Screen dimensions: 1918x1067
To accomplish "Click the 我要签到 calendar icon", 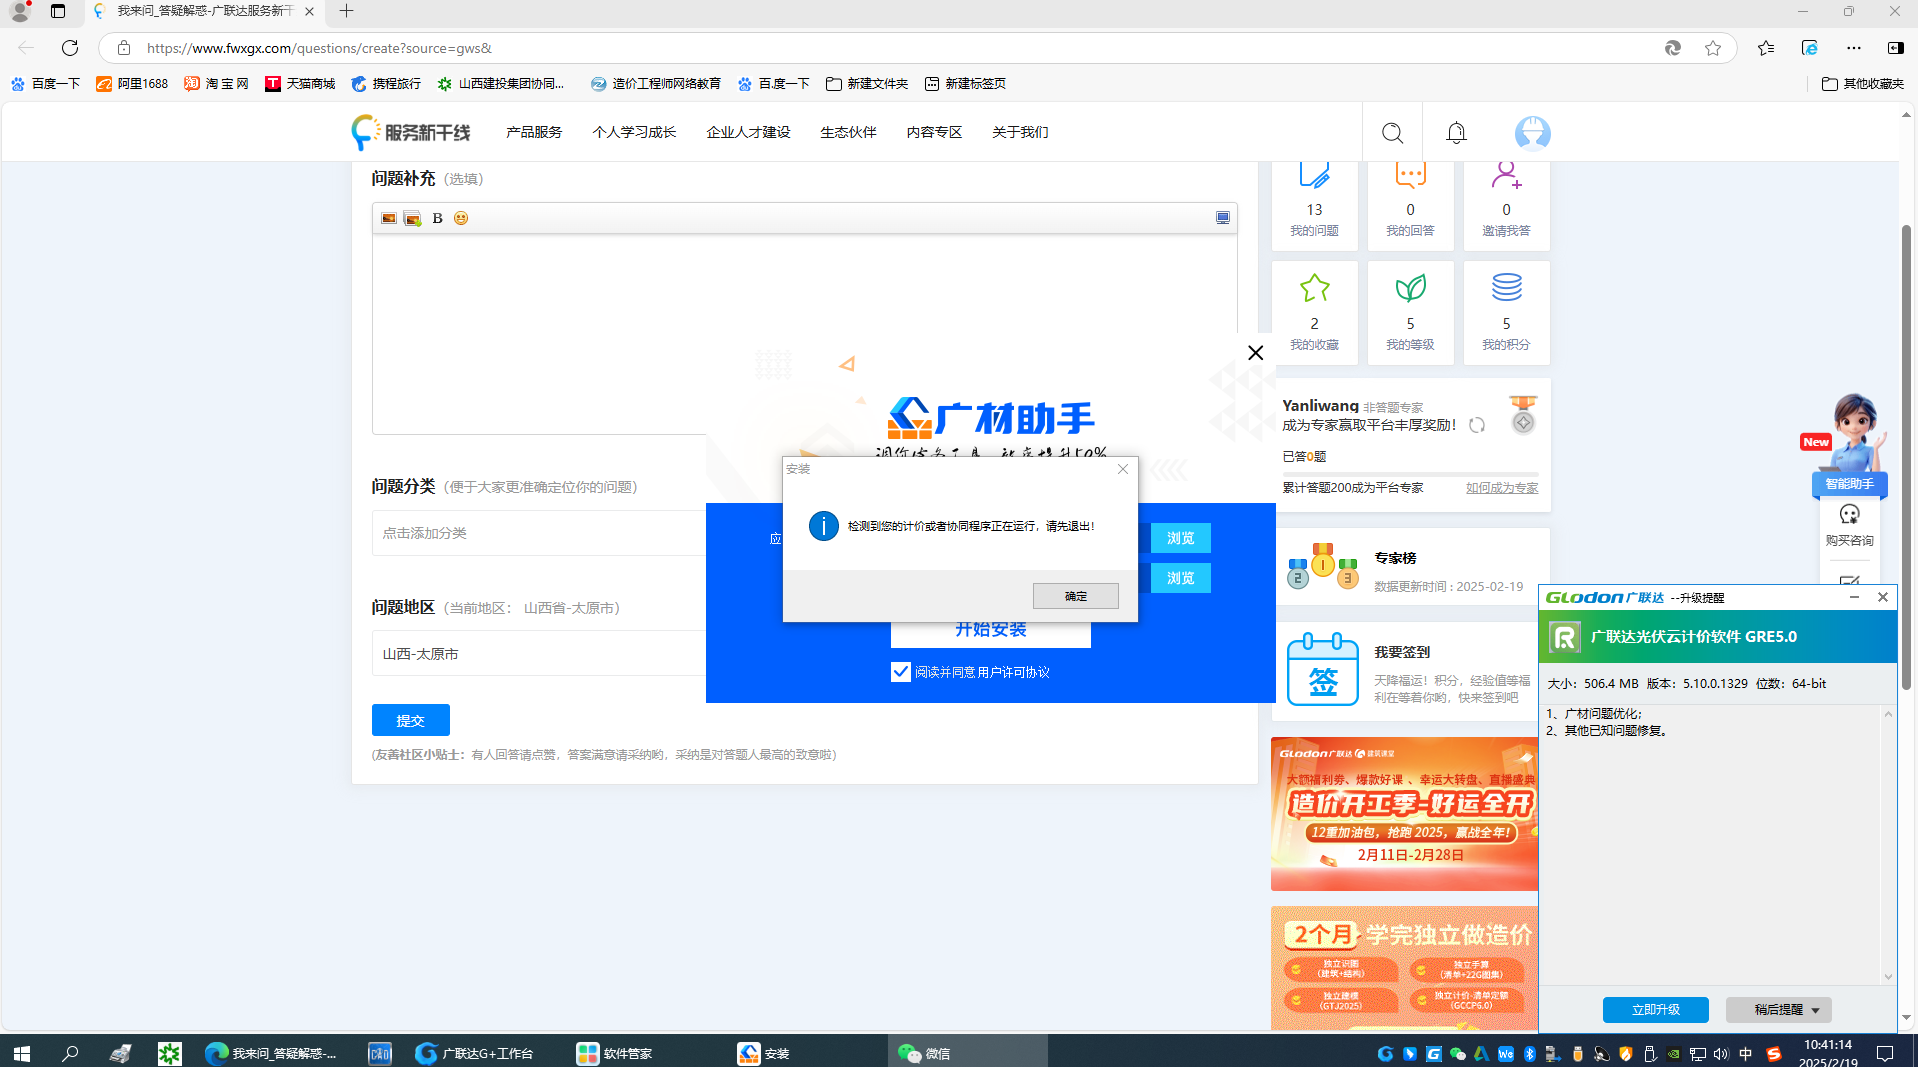I will [1323, 669].
